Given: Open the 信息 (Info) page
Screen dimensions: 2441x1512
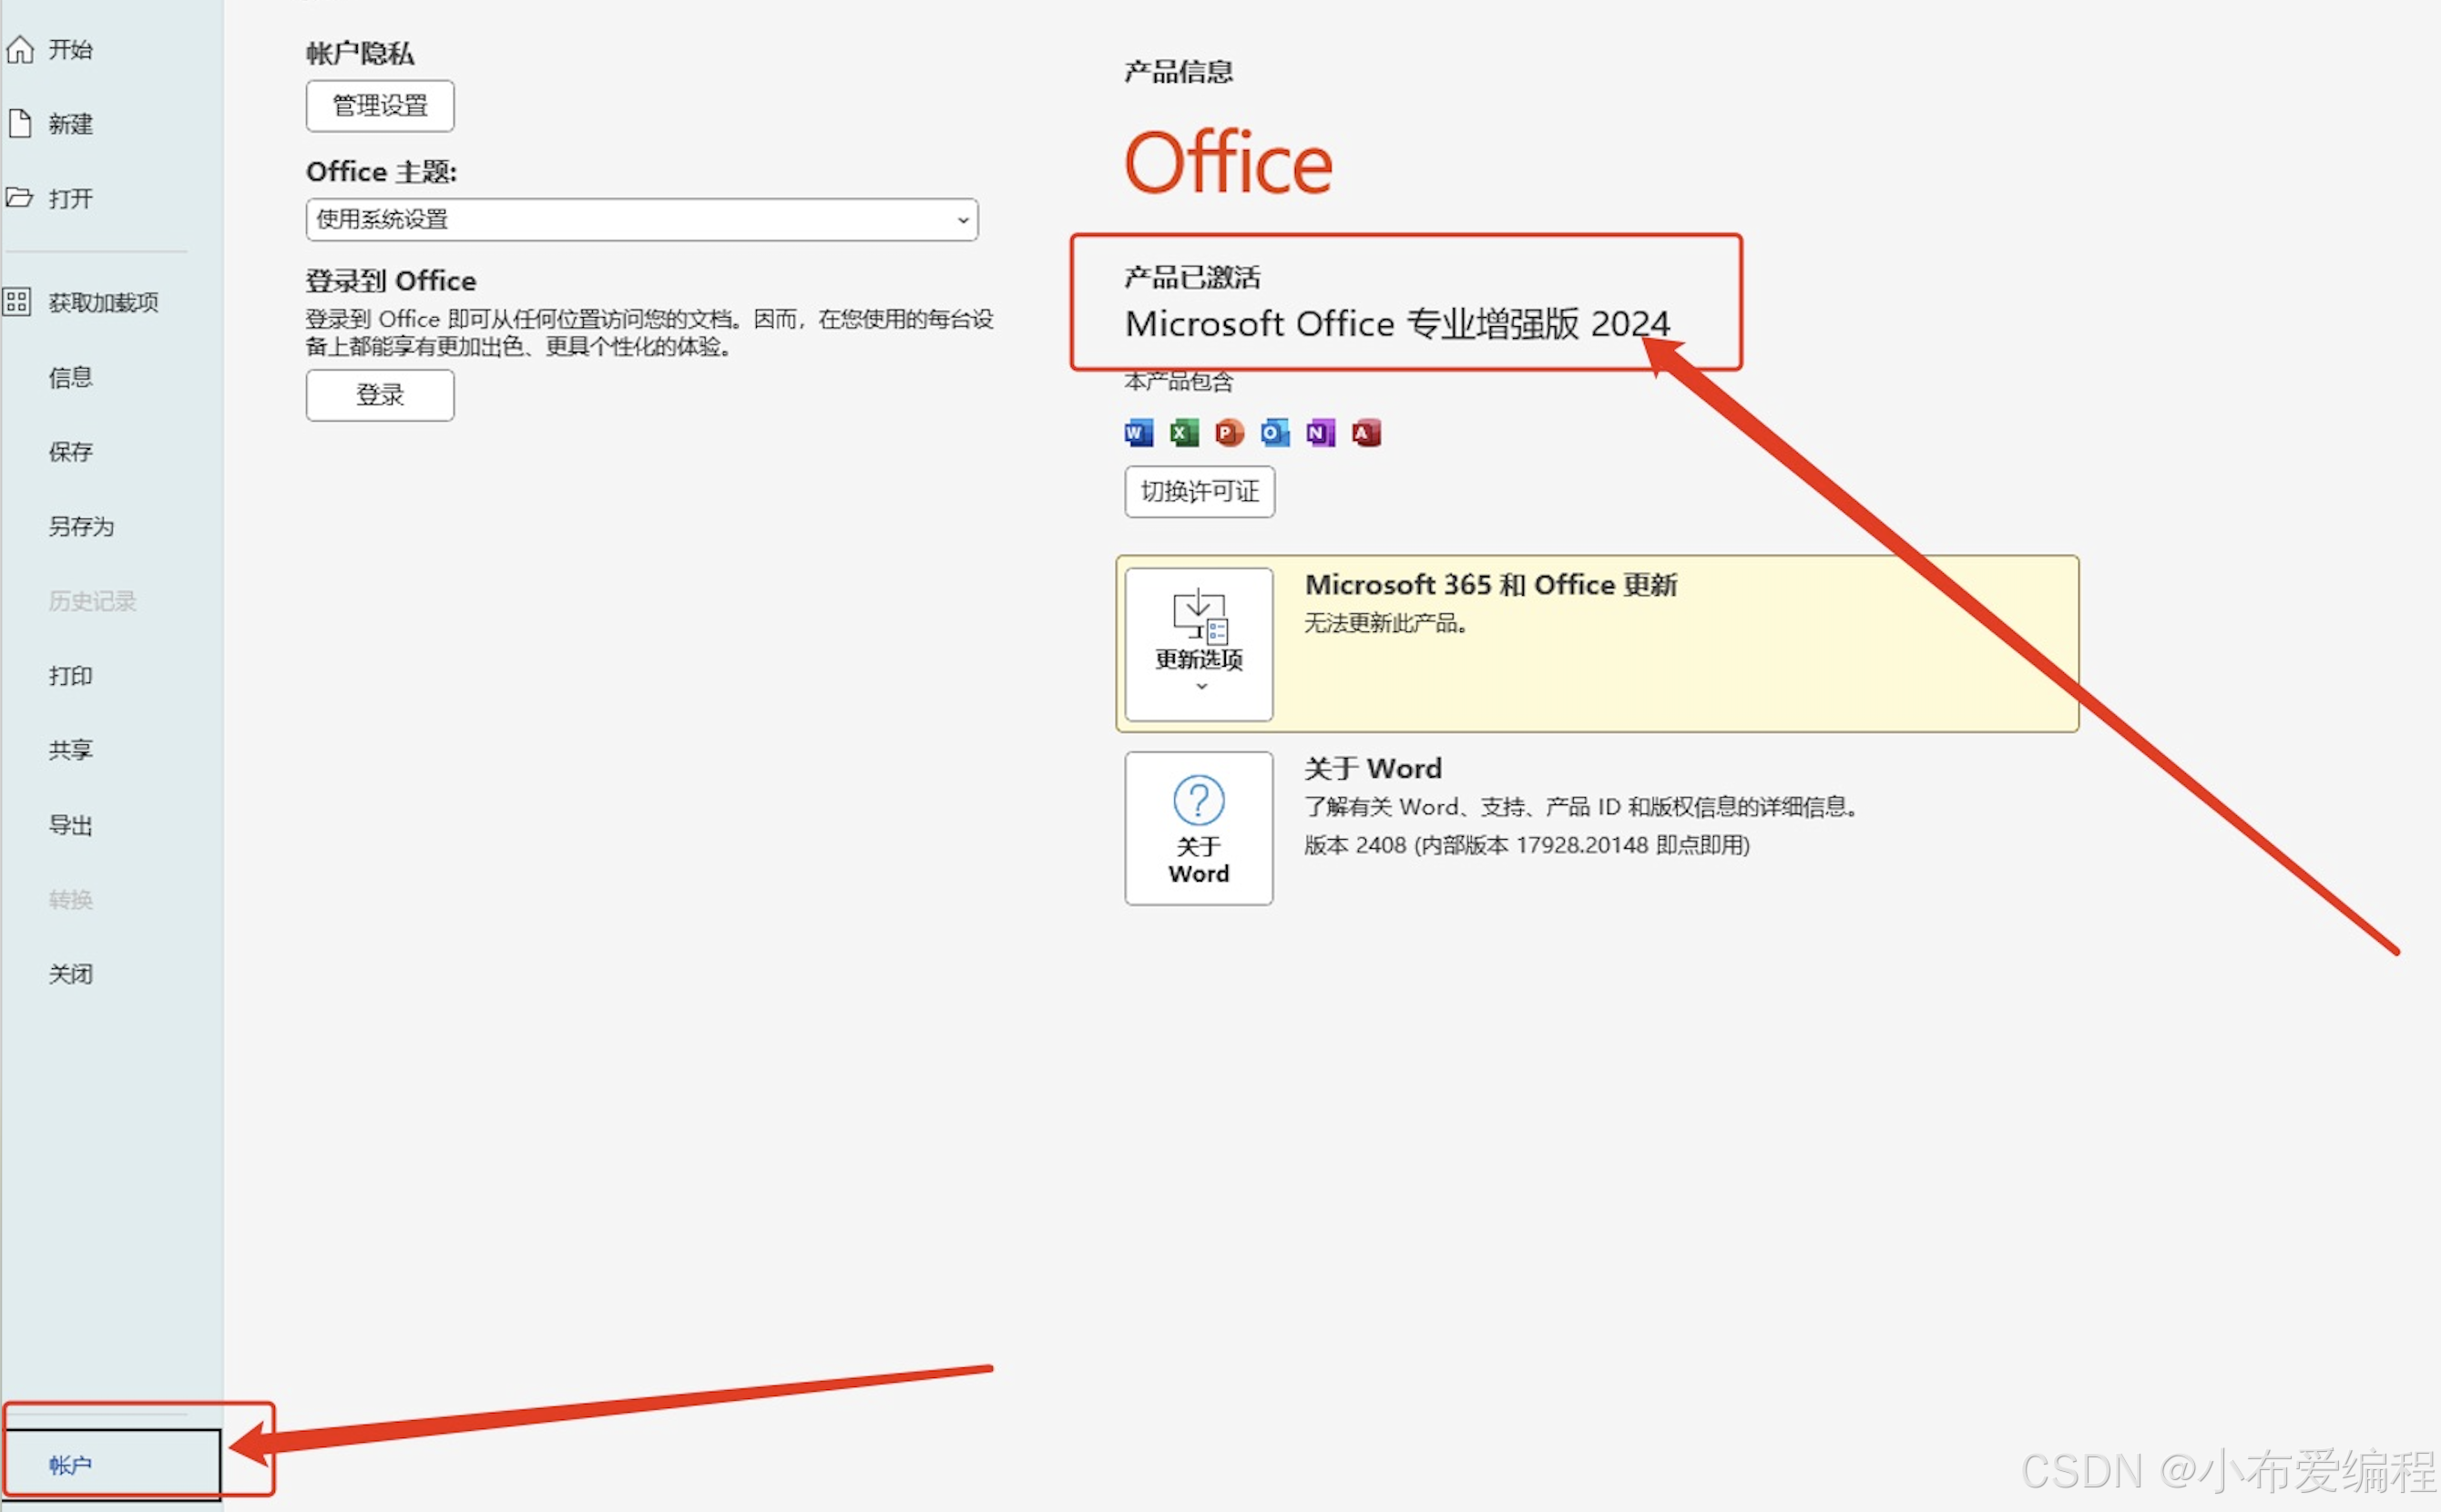Looking at the screenshot, I should click(x=71, y=377).
